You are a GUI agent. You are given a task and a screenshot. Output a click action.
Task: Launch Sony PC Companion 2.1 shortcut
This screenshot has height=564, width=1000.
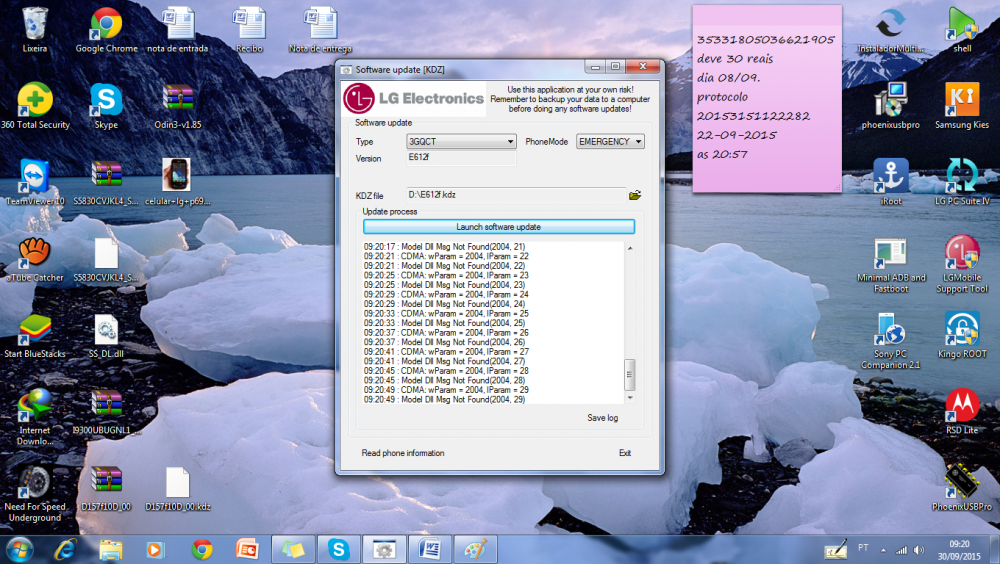pyautogui.click(x=890, y=341)
